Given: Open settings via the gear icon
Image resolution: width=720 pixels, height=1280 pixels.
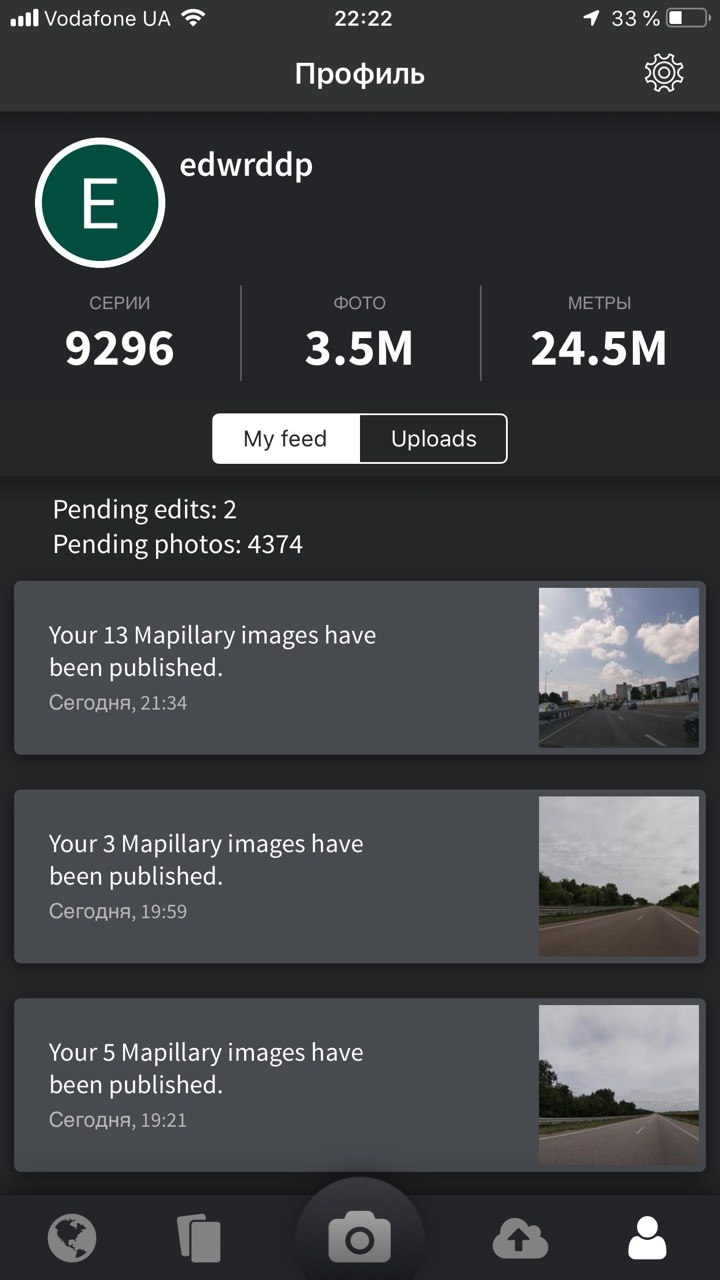Looking at the screenshot, I should click(x=664, y=73).
